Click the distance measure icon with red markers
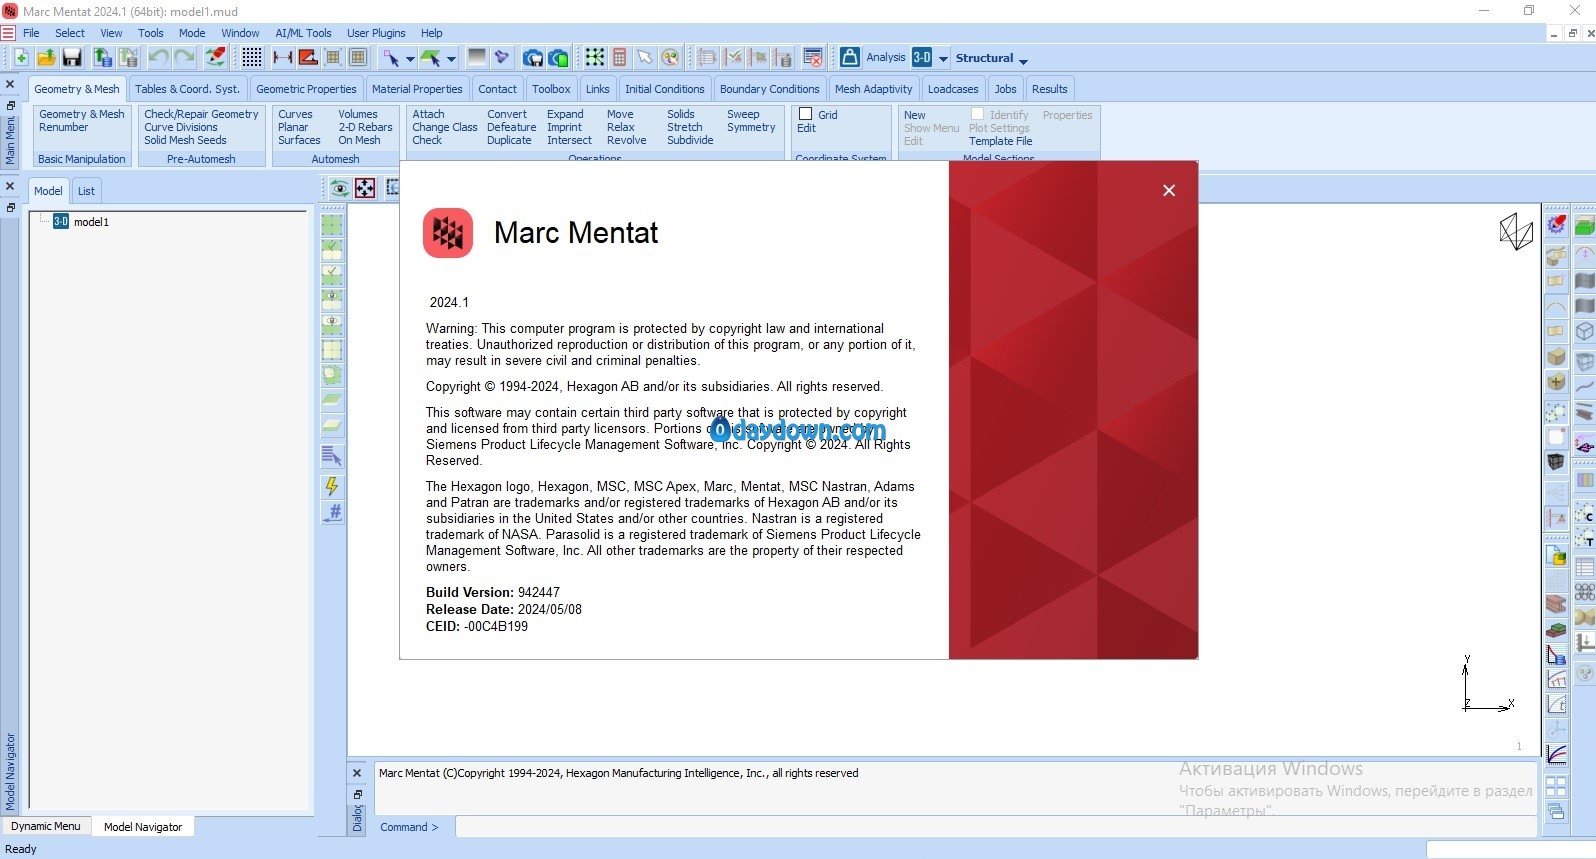The width and height of the screenshot is (1596, 859). tap(283, 58)
